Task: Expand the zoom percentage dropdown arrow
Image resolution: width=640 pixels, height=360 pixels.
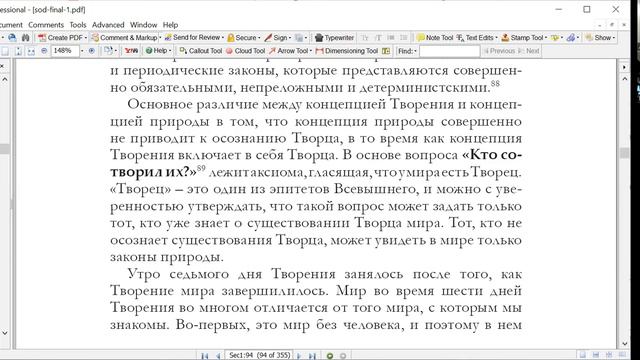Action: pyautogui.click(x=82, y=51)
